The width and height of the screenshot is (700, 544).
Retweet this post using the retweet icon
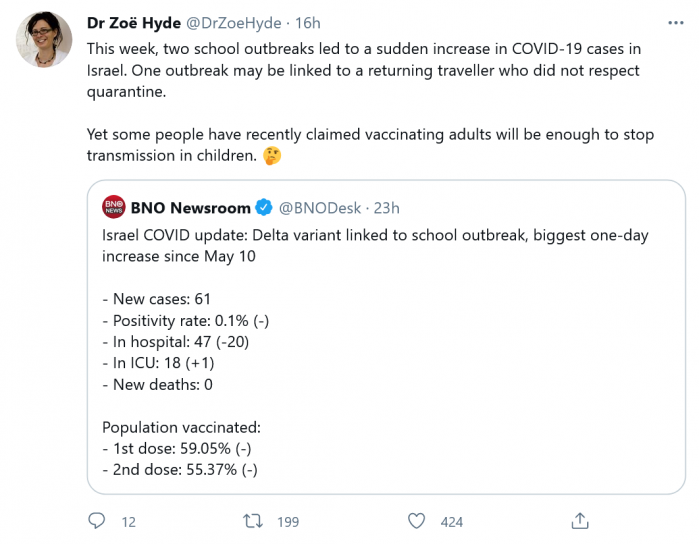(255, 521)
